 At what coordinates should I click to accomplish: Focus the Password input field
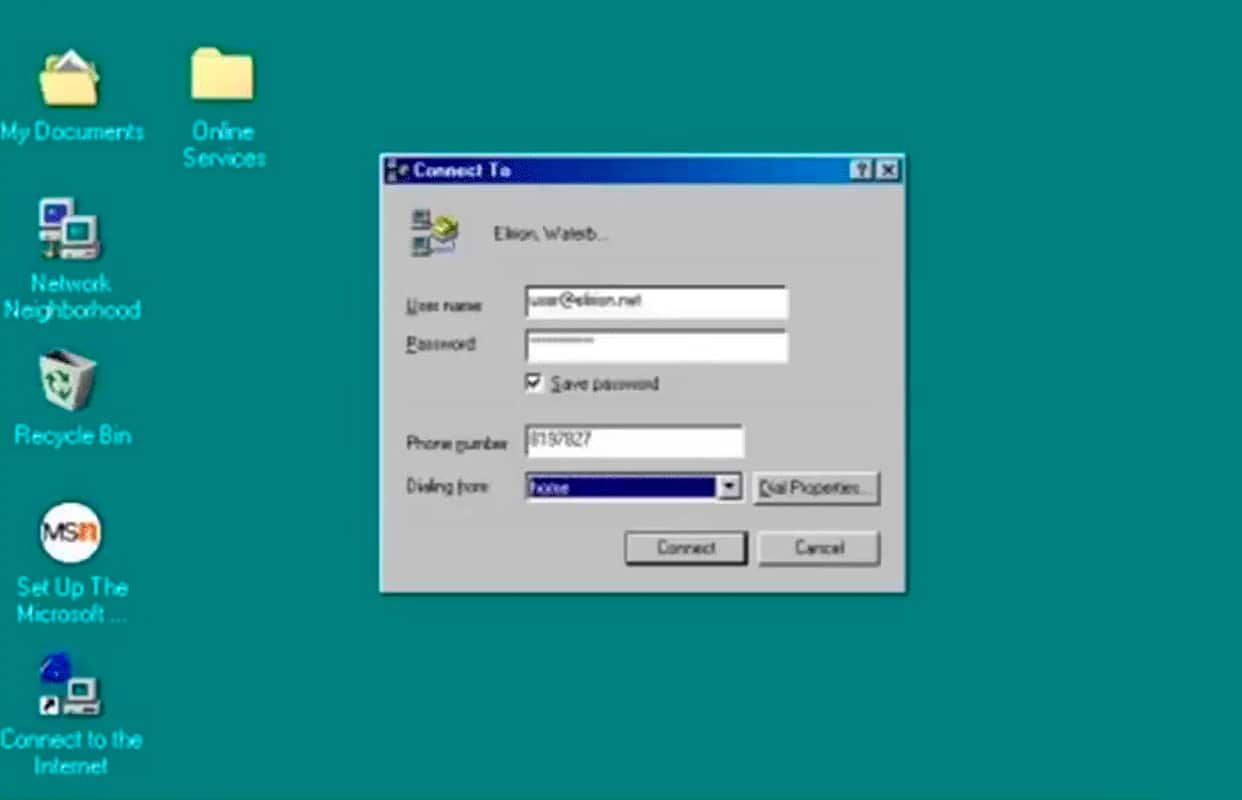tap(656, 345)
